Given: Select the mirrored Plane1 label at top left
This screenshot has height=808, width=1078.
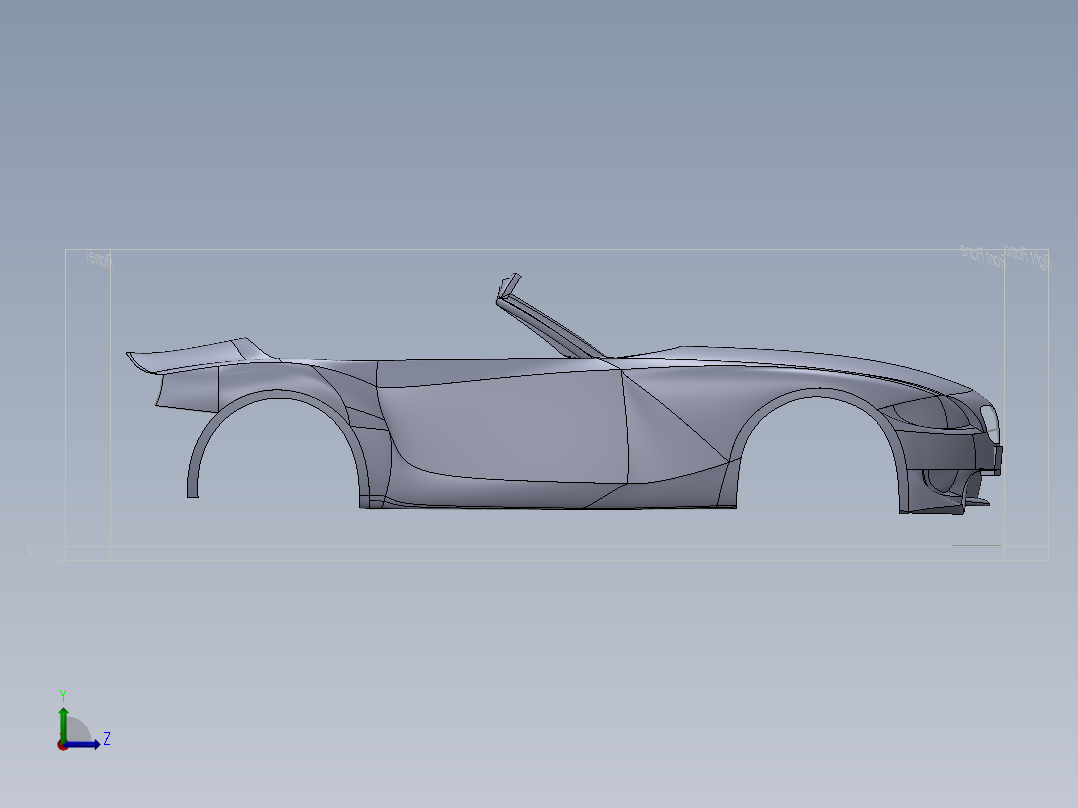Looking at the screenshot, I should [98, 259].
